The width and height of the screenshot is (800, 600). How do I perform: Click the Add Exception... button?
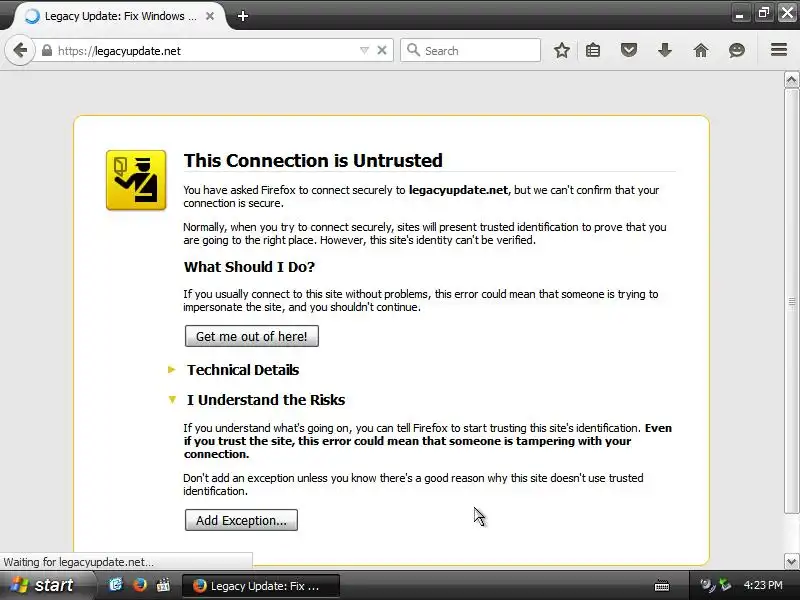point(241,520)
